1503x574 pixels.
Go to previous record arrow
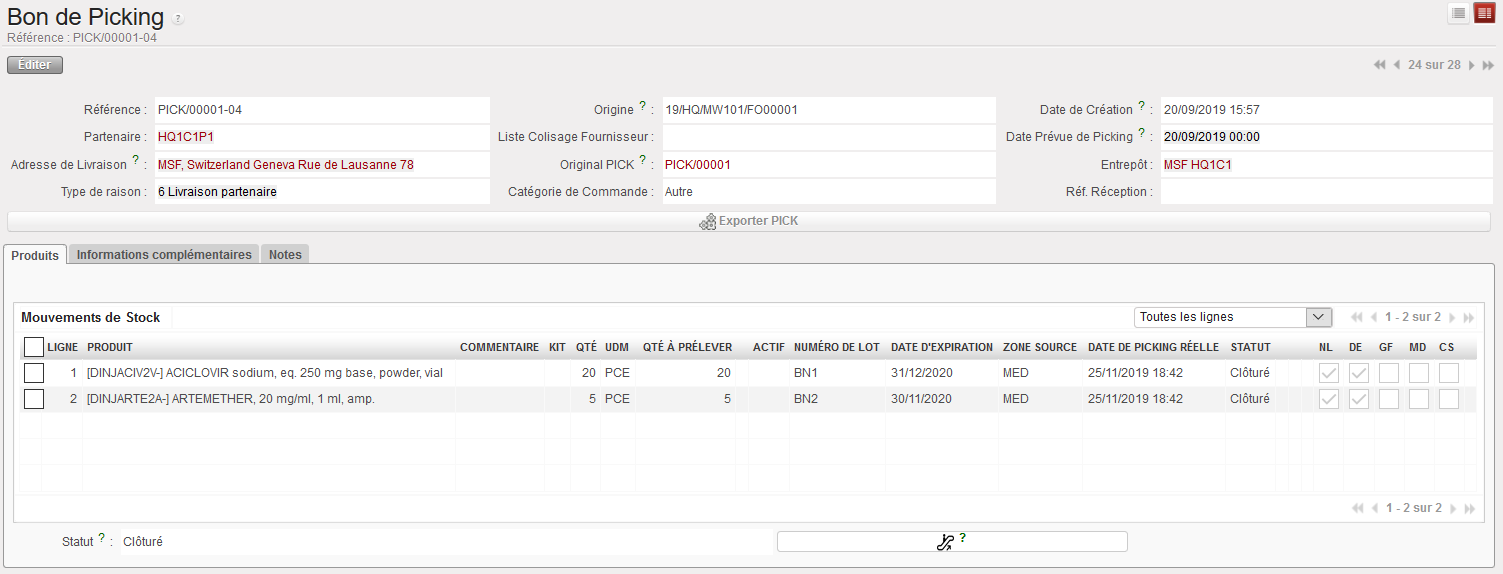pos(1396,65)
